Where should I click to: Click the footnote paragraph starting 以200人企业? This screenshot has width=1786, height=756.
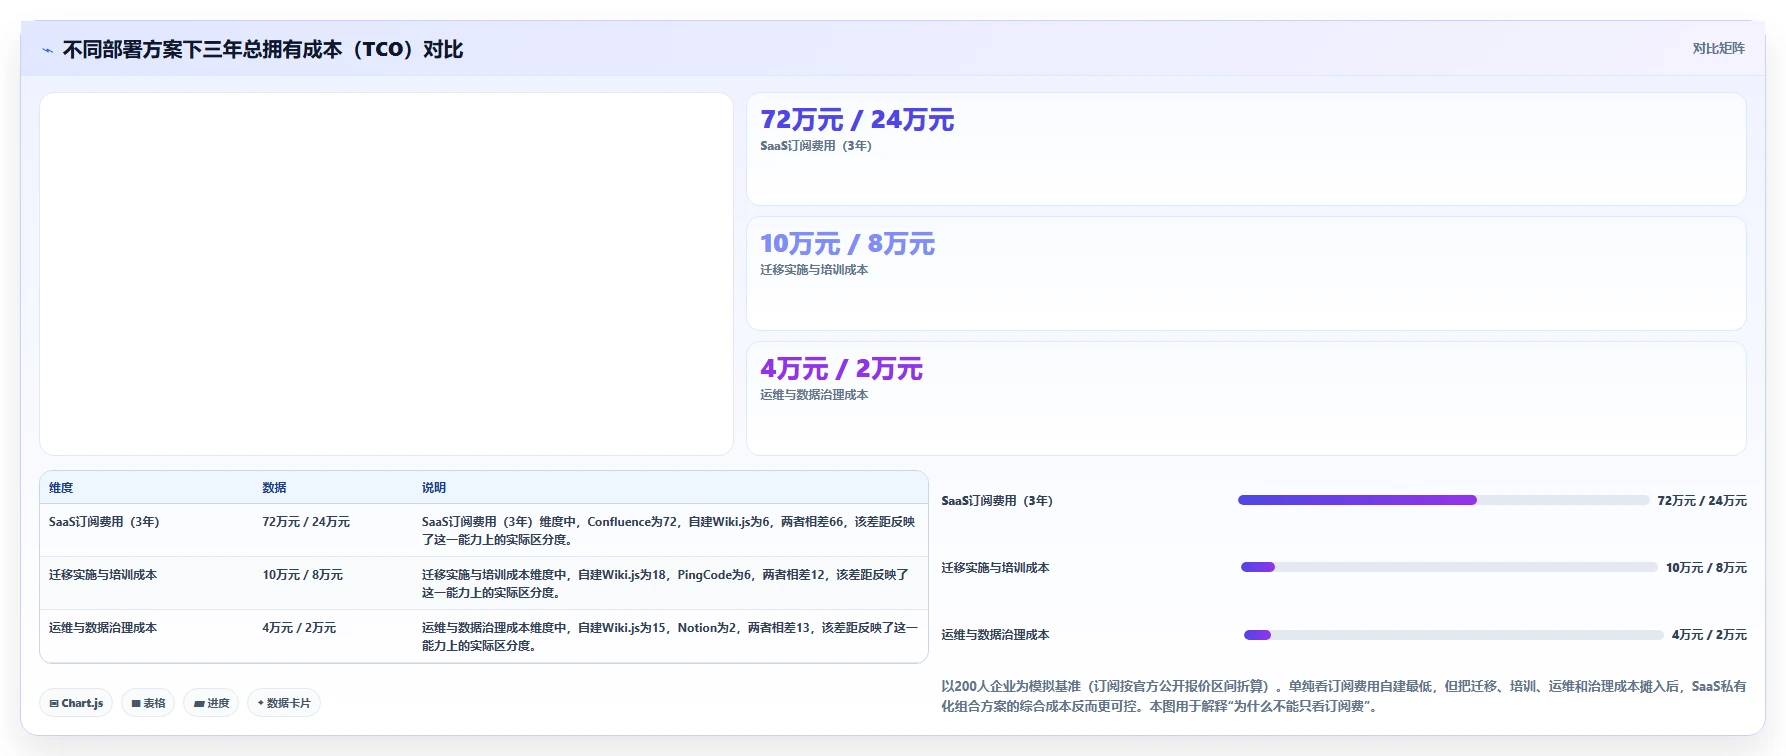point(1344,696)
